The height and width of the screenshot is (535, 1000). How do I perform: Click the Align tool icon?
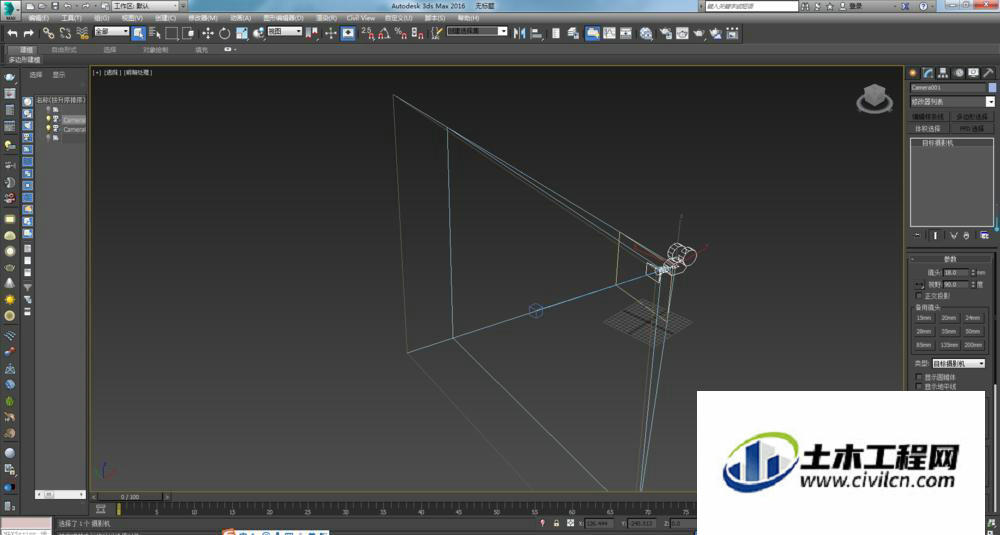(x=536, y=33)
